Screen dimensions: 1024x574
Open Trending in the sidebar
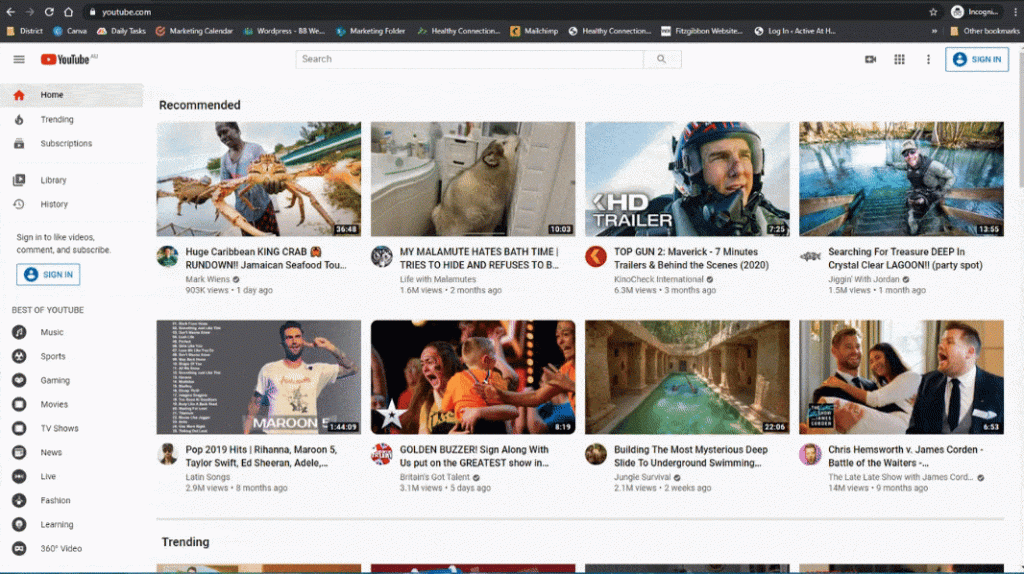click(72, 120)
